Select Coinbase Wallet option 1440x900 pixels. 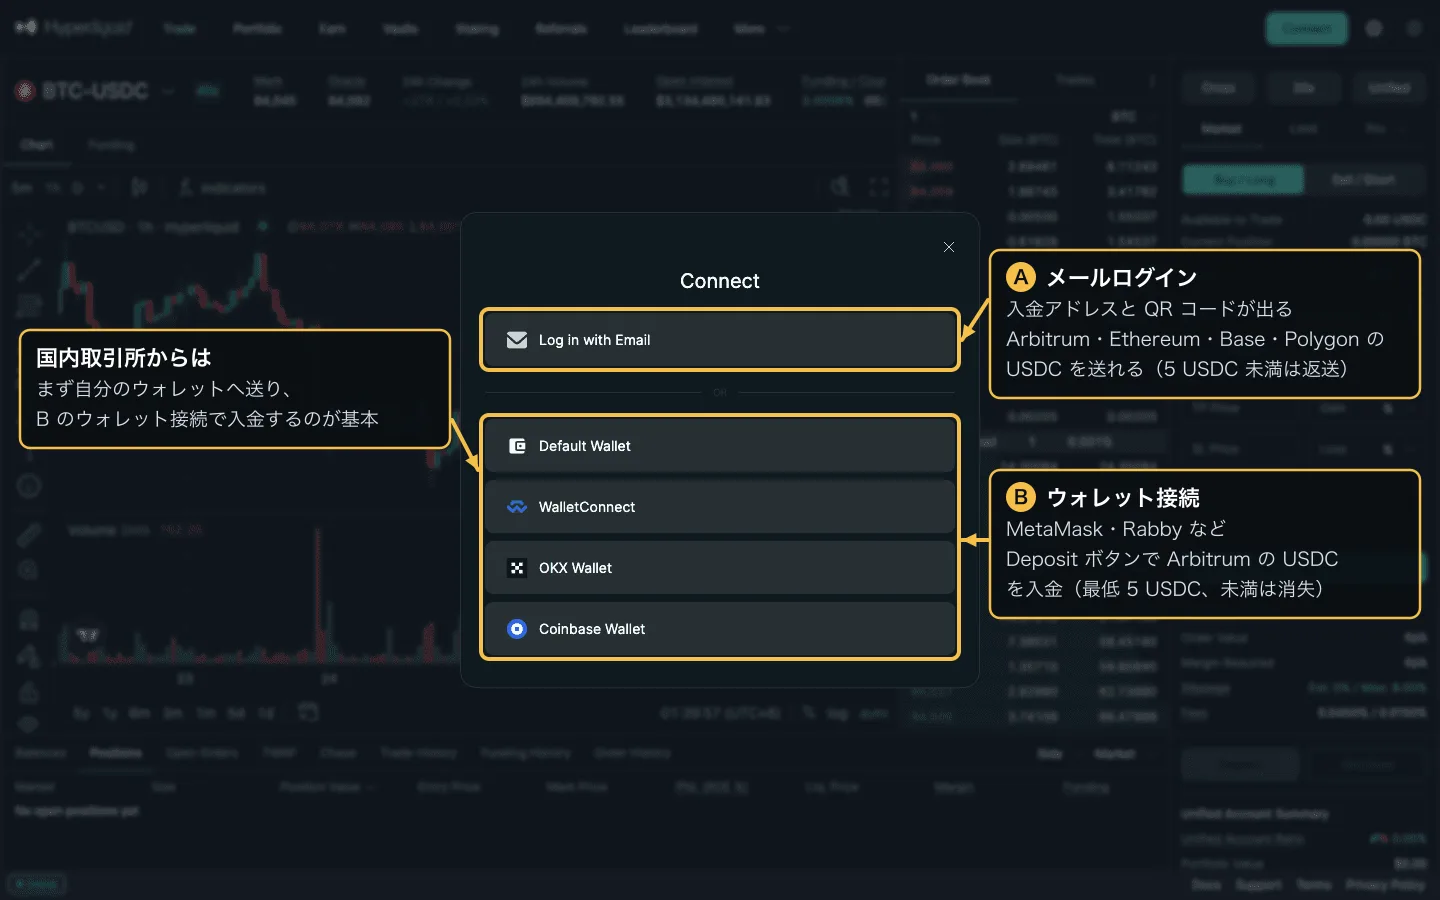tap(720, 629)
